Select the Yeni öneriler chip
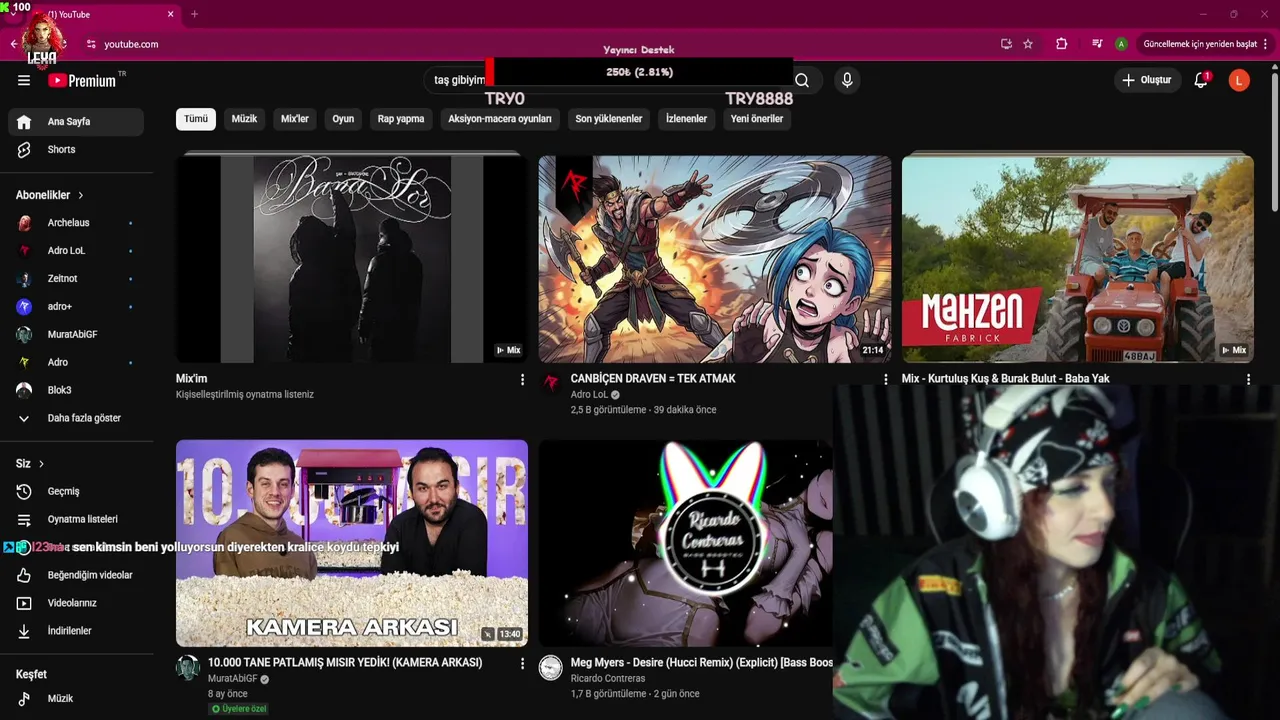Screen dimensions: 1280x720 (757, 119)
